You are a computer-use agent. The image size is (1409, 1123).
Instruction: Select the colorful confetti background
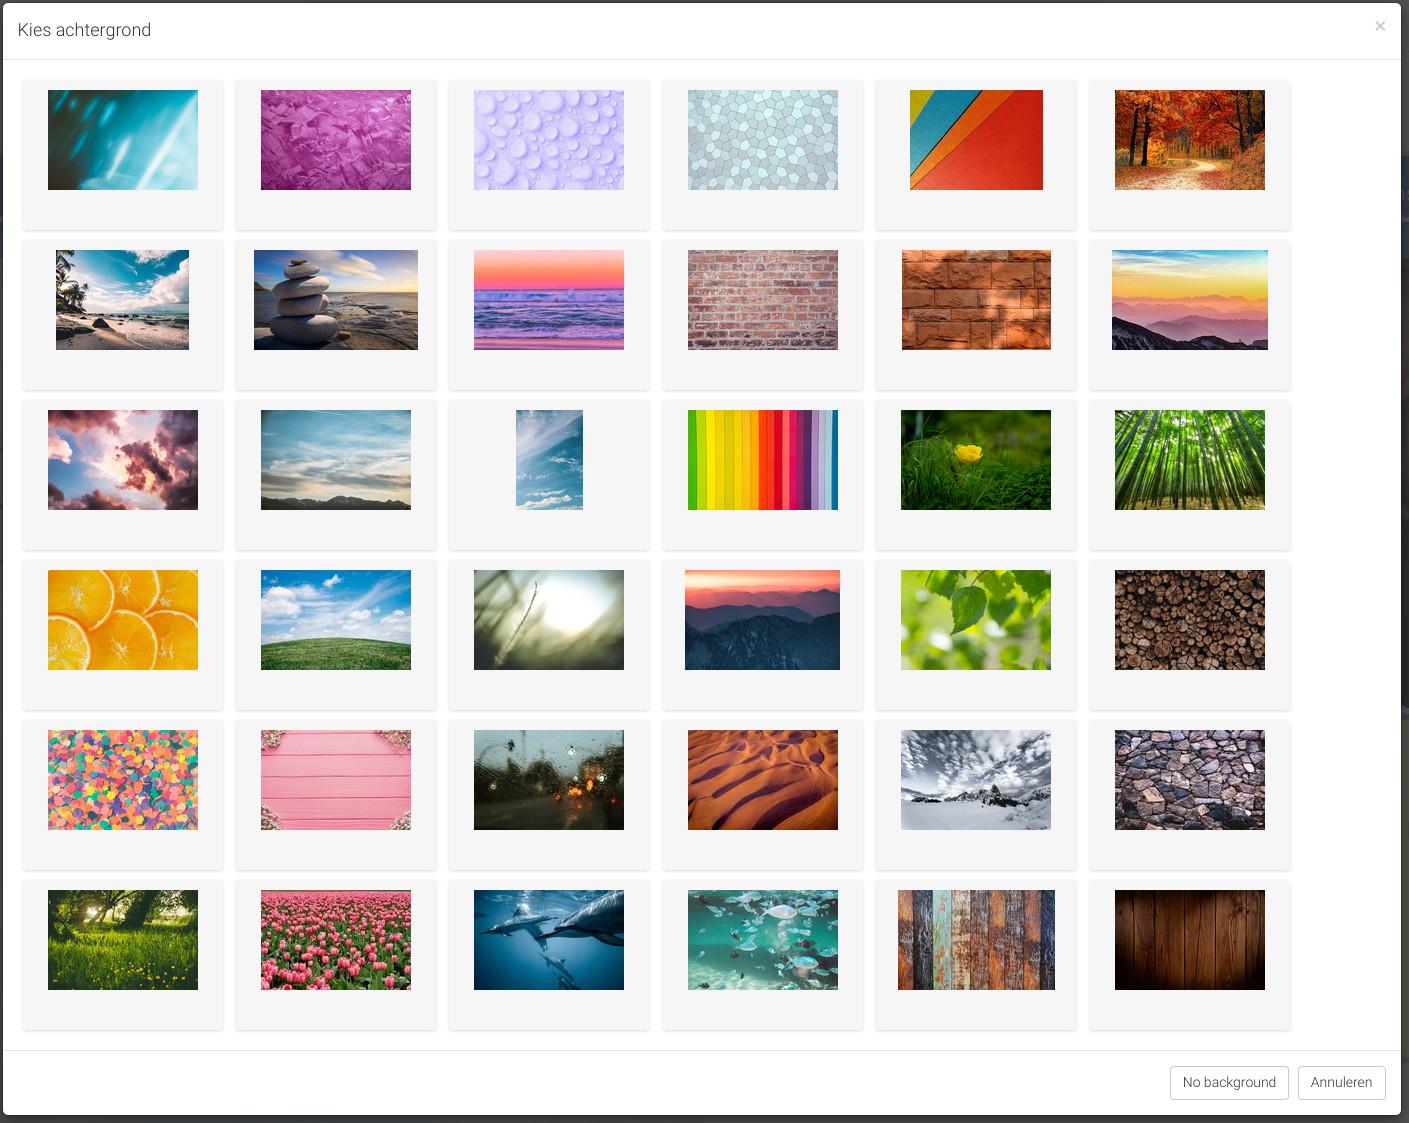coord(123,780)
